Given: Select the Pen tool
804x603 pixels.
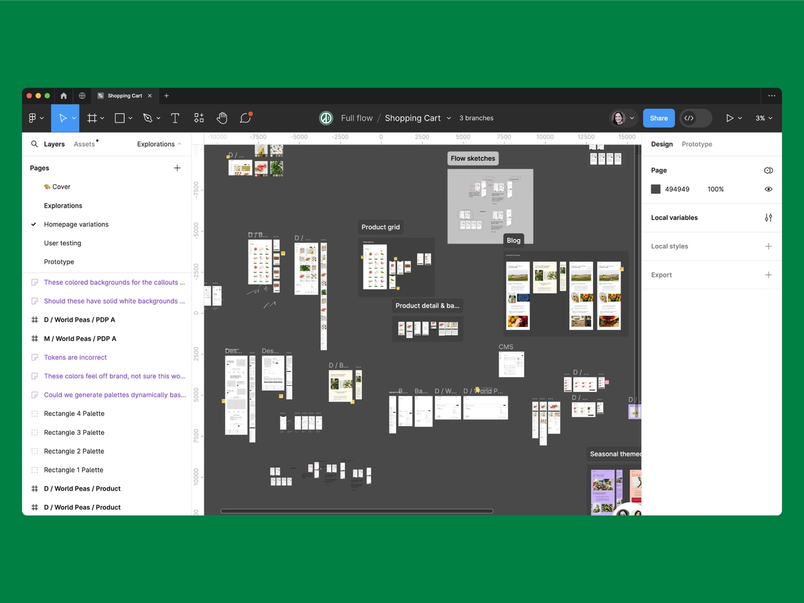Looking at the screenshot, I should point(149,118).
